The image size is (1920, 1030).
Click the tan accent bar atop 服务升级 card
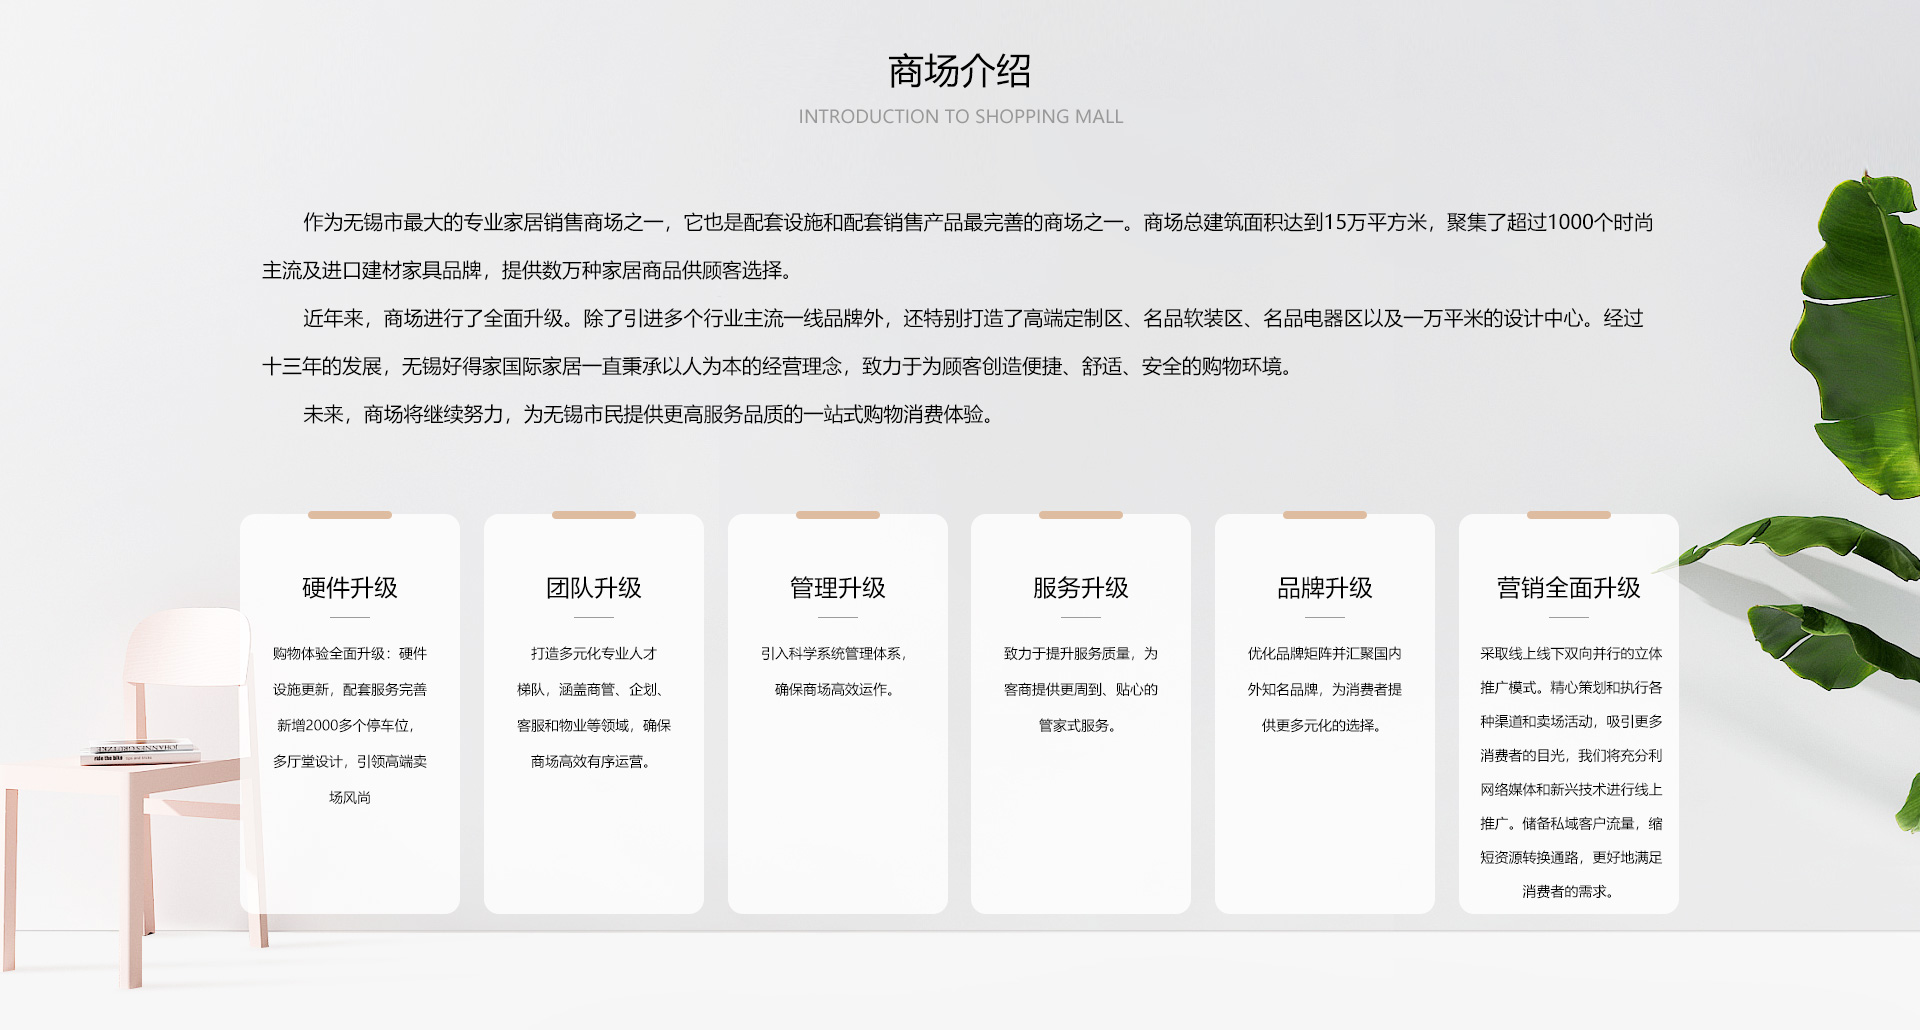coord(1080,515)
